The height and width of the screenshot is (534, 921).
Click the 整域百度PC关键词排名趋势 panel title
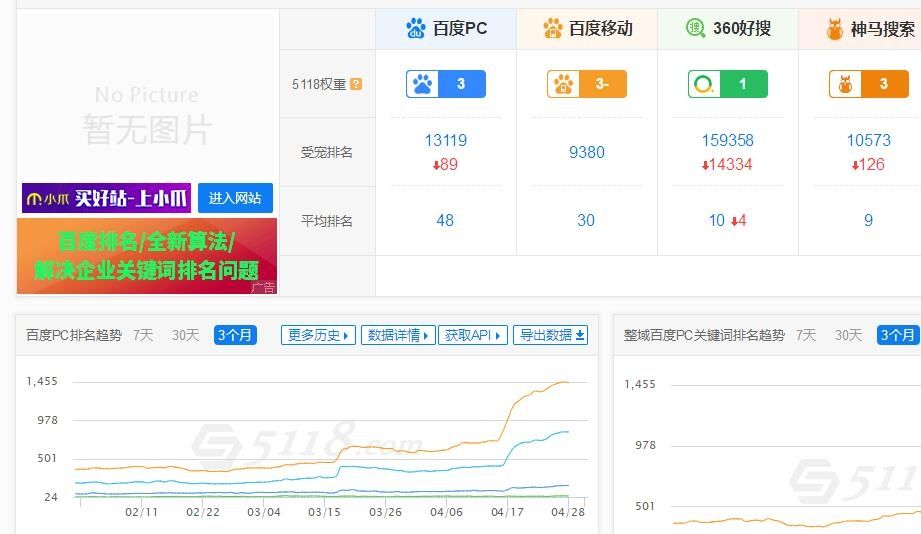click(x=704, y=335)
